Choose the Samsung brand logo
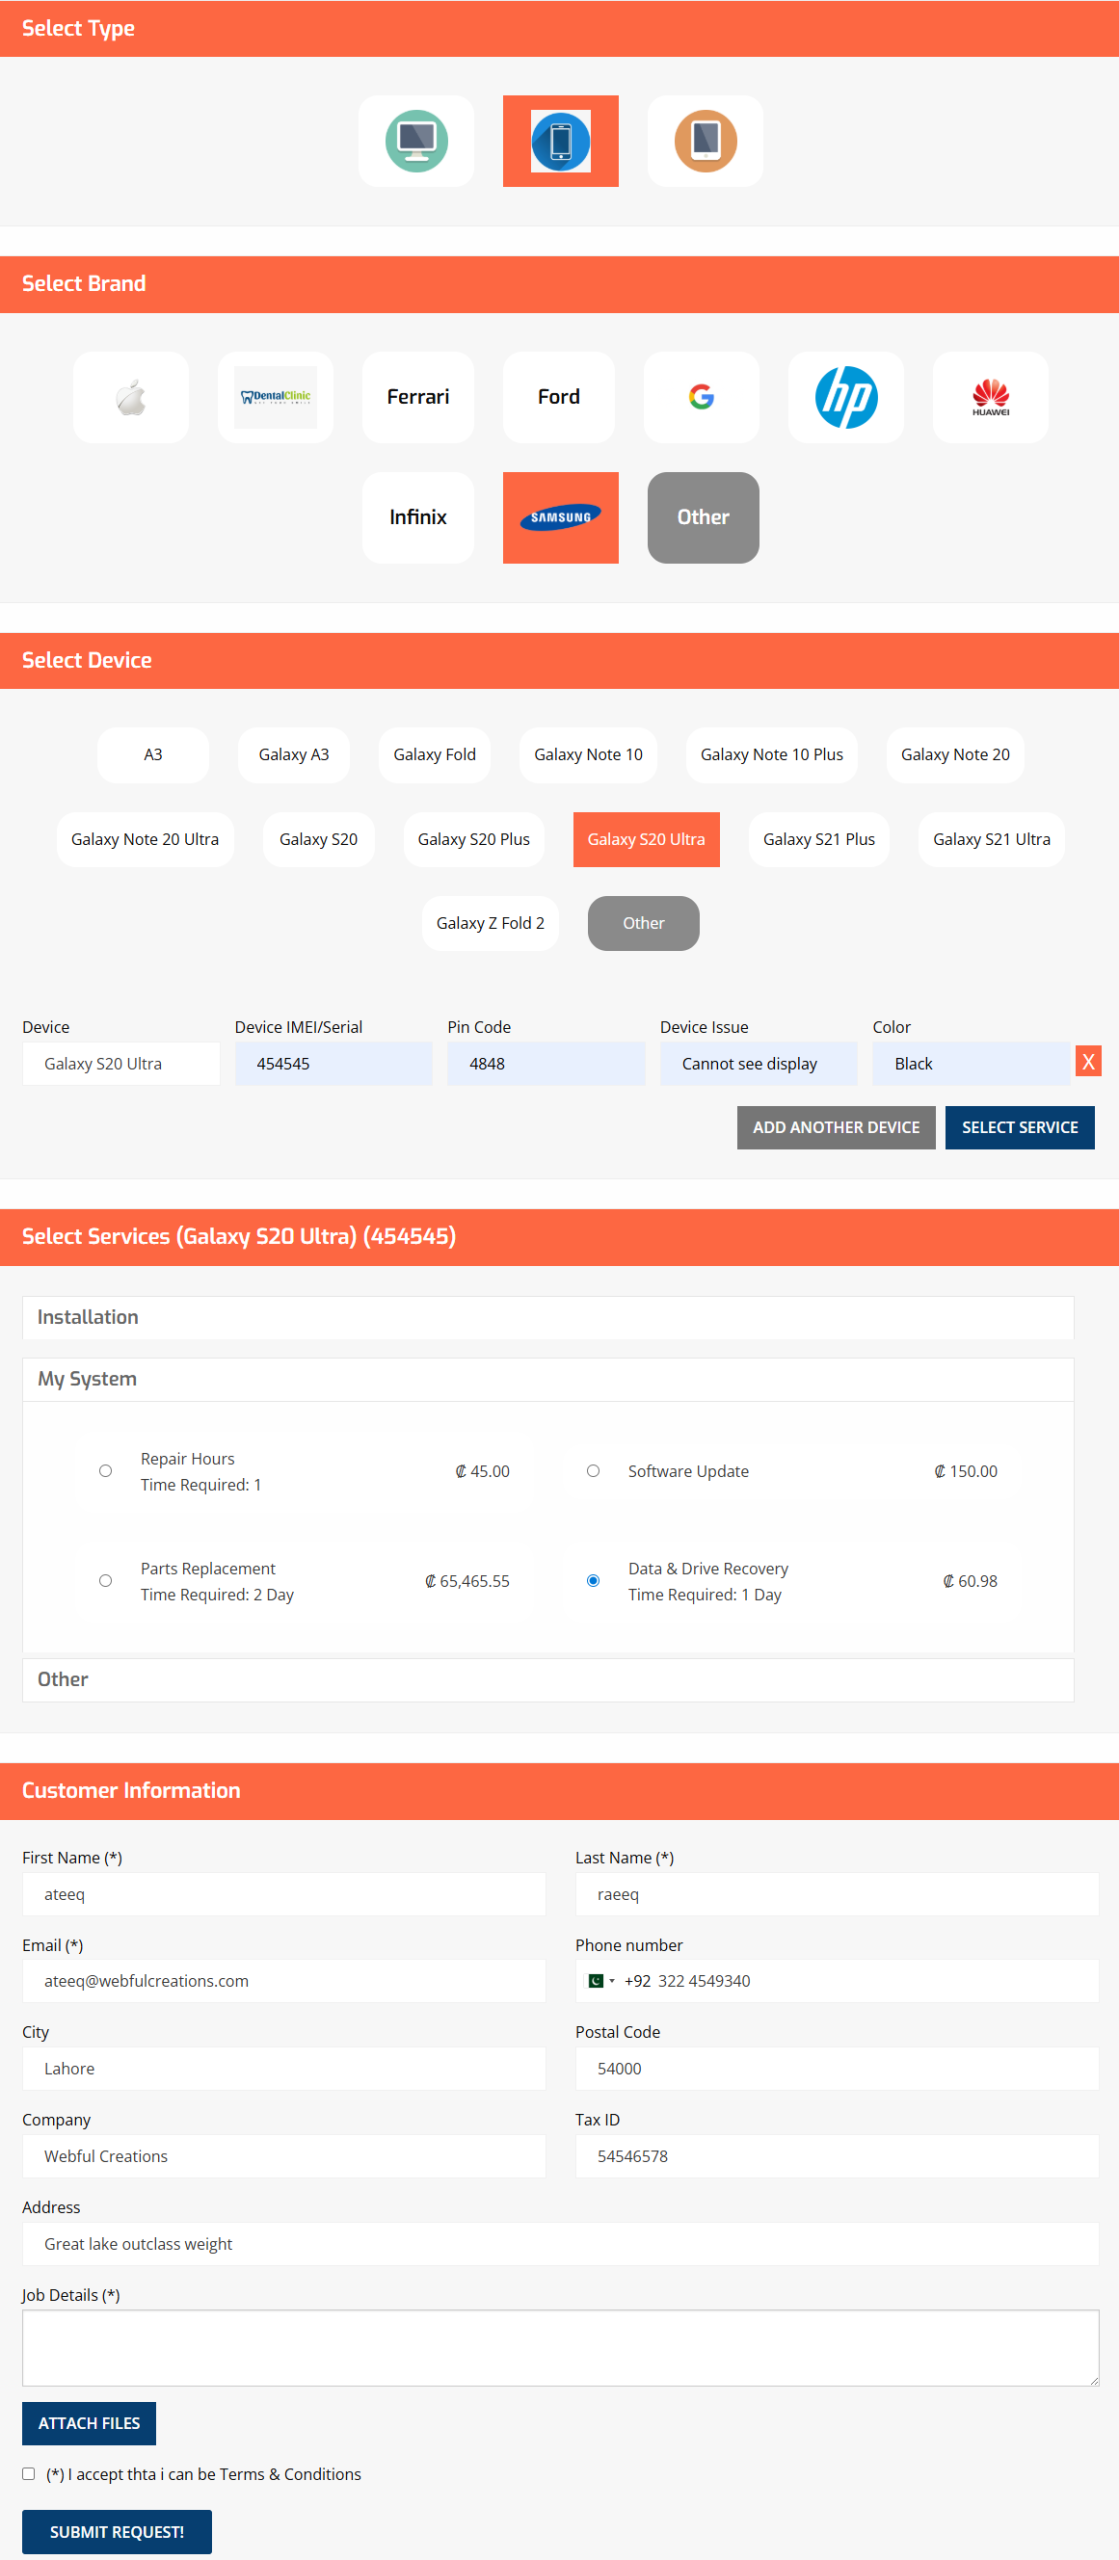Image resolution: width=1119 pixels, height=2560 pixels. [x=560, y=517]
